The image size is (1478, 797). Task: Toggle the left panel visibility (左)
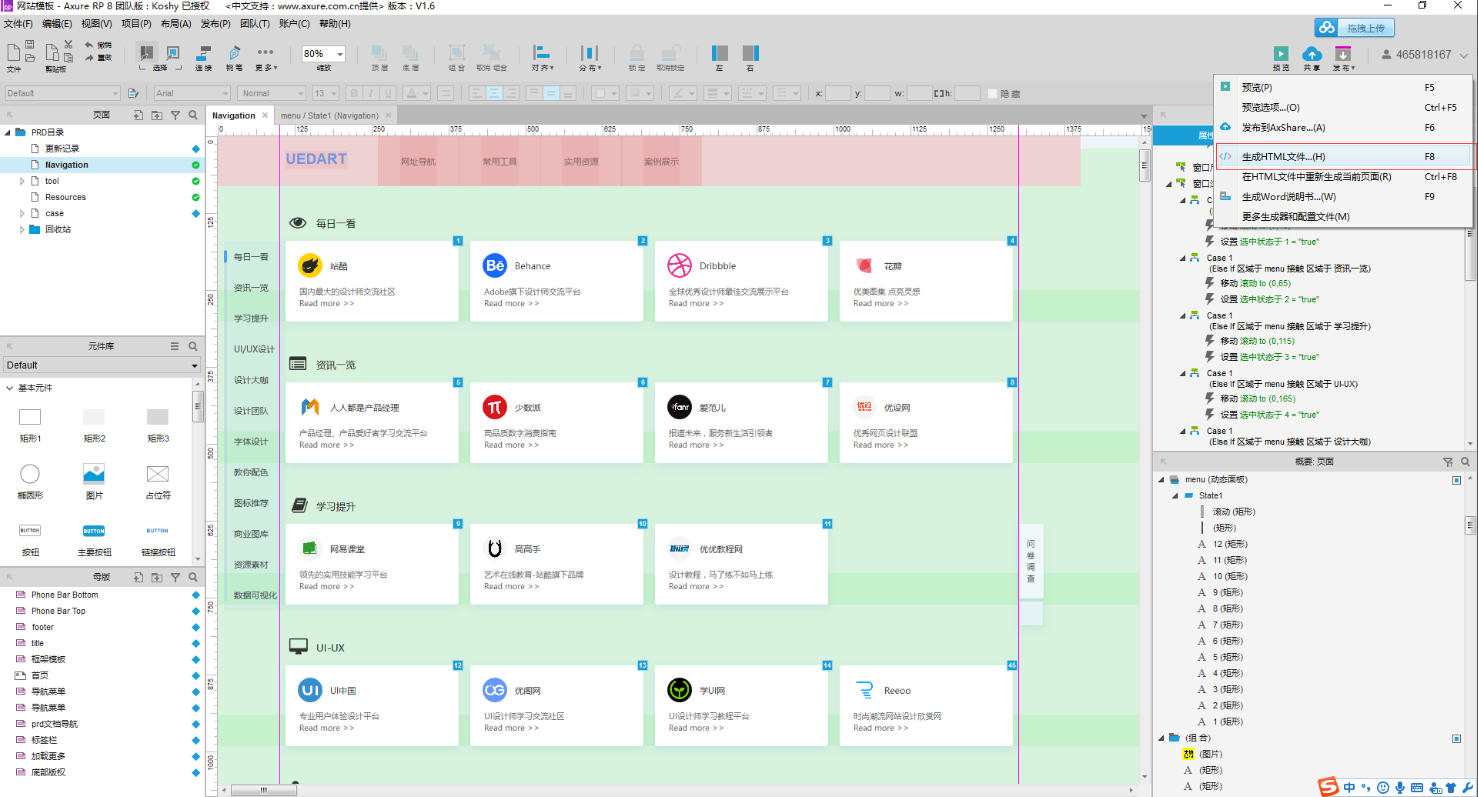[x=719, y=54]
